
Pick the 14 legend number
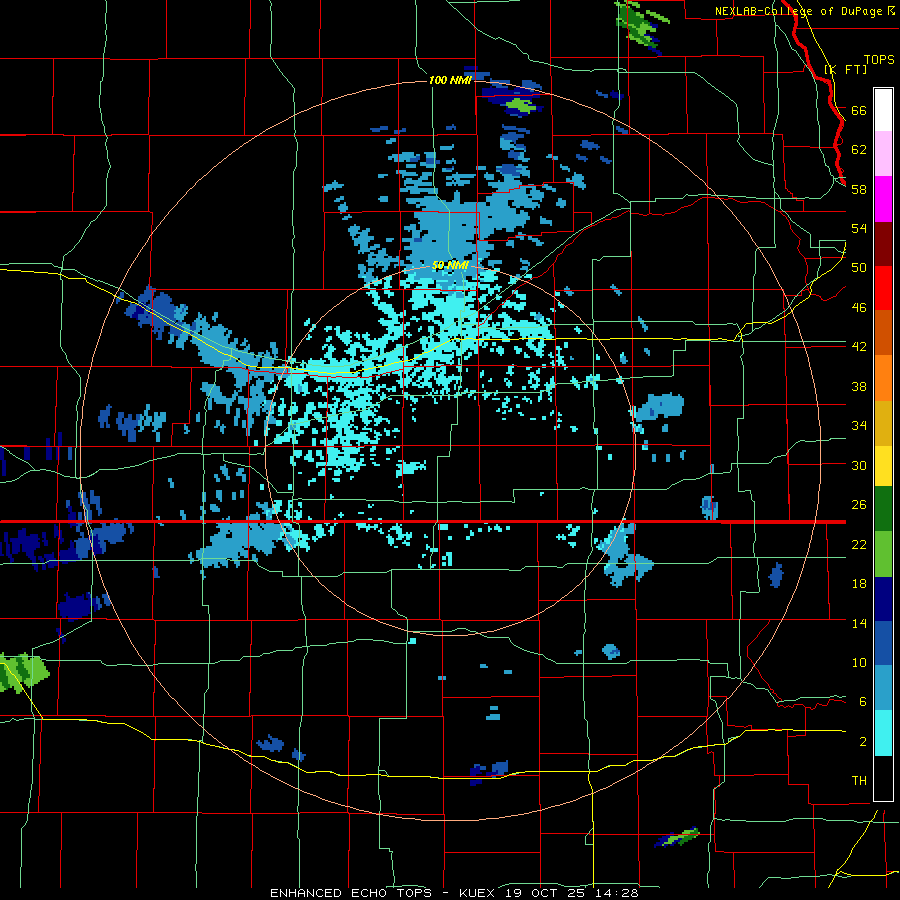pyautogui.click(x=859, y=623)
